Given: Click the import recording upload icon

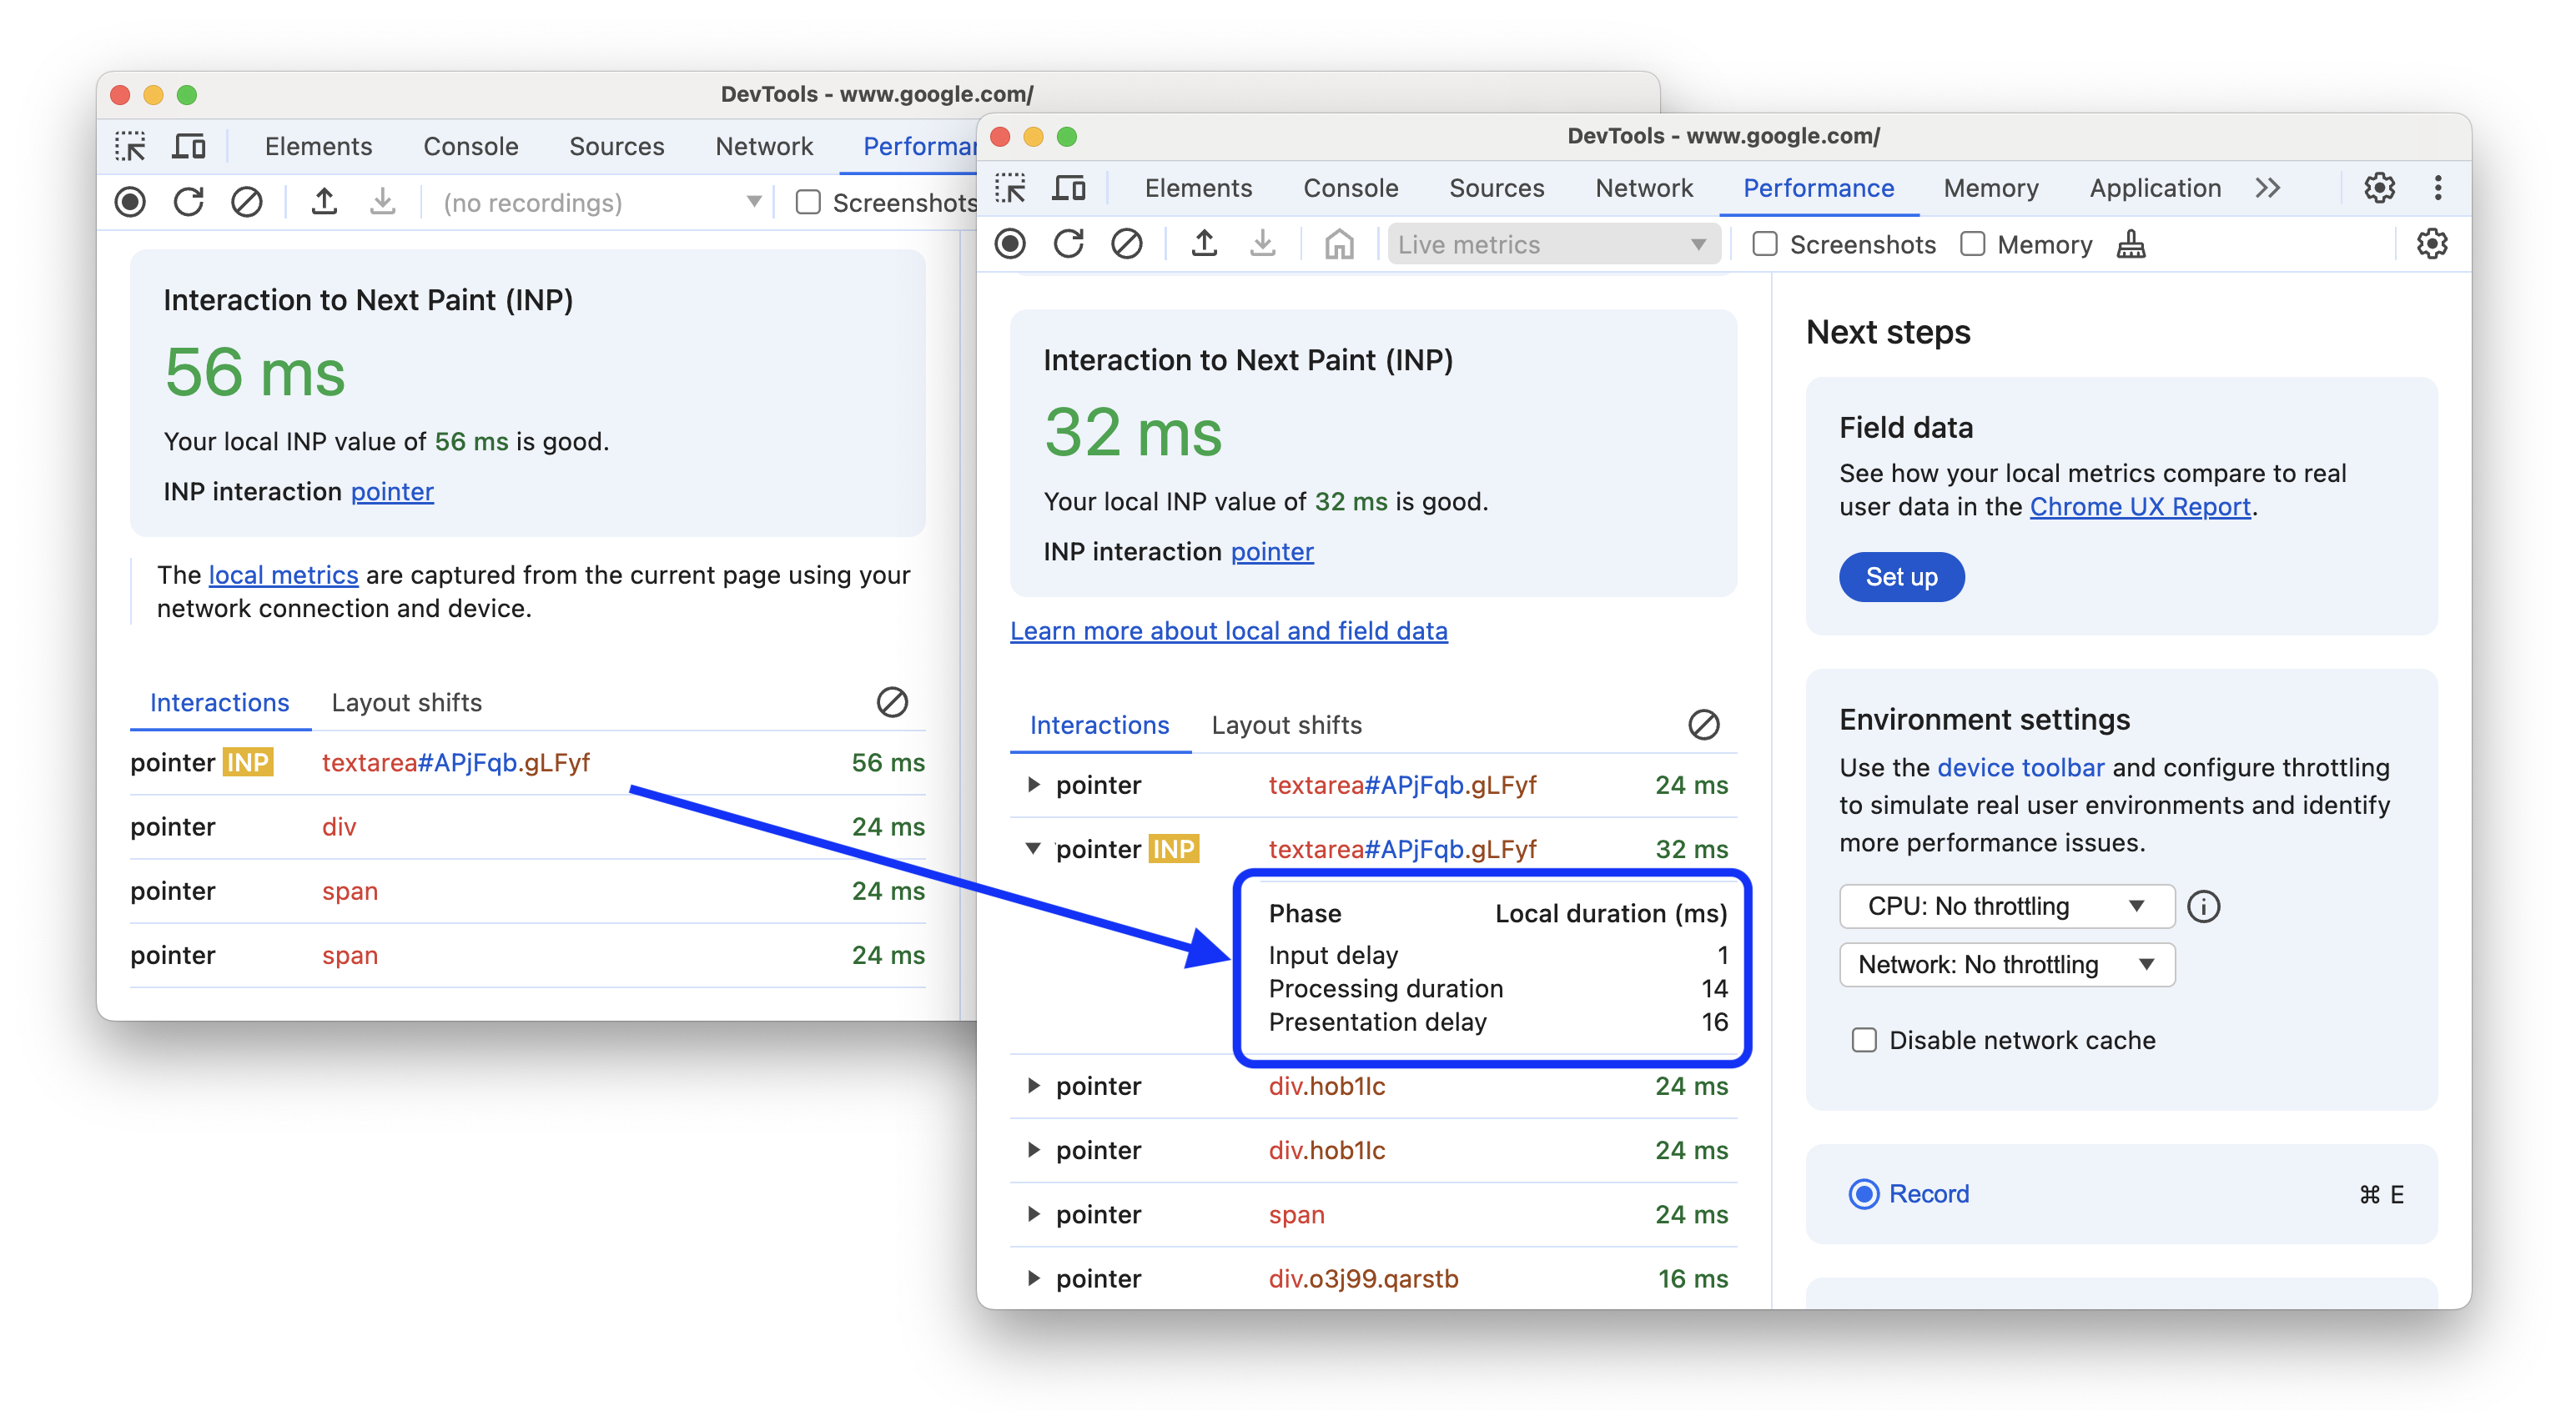Looking at the screenshot, I should point(1205,245).
